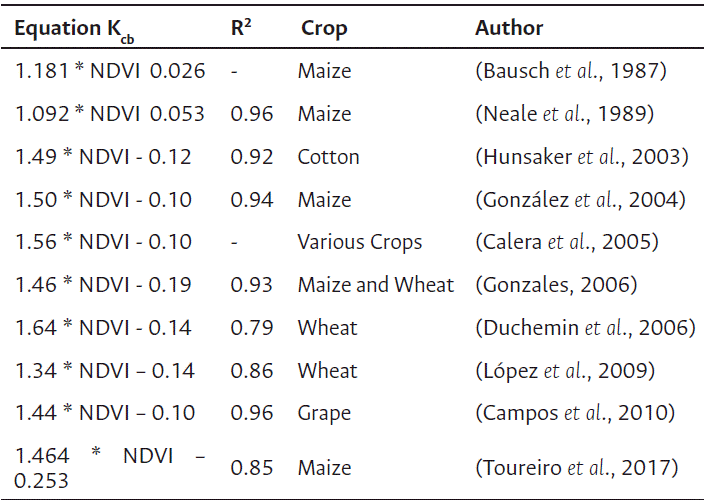
Task: Click the López et al., 2009 citation
Action: (565, 371)
